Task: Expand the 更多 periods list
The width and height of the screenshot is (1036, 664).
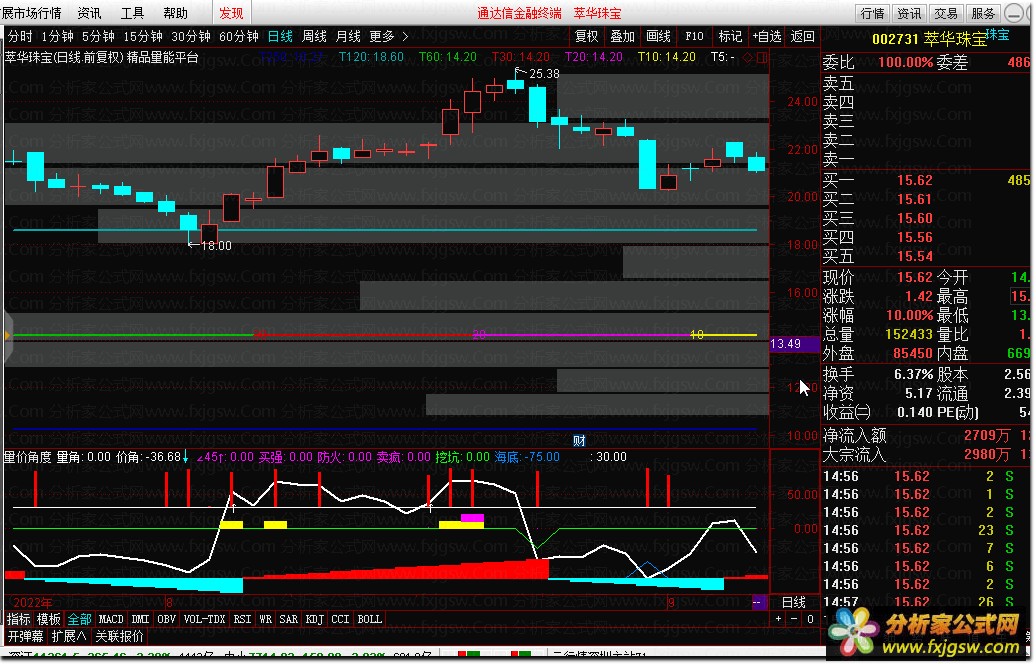Action: pyautogui.click(x=388, y=36)
